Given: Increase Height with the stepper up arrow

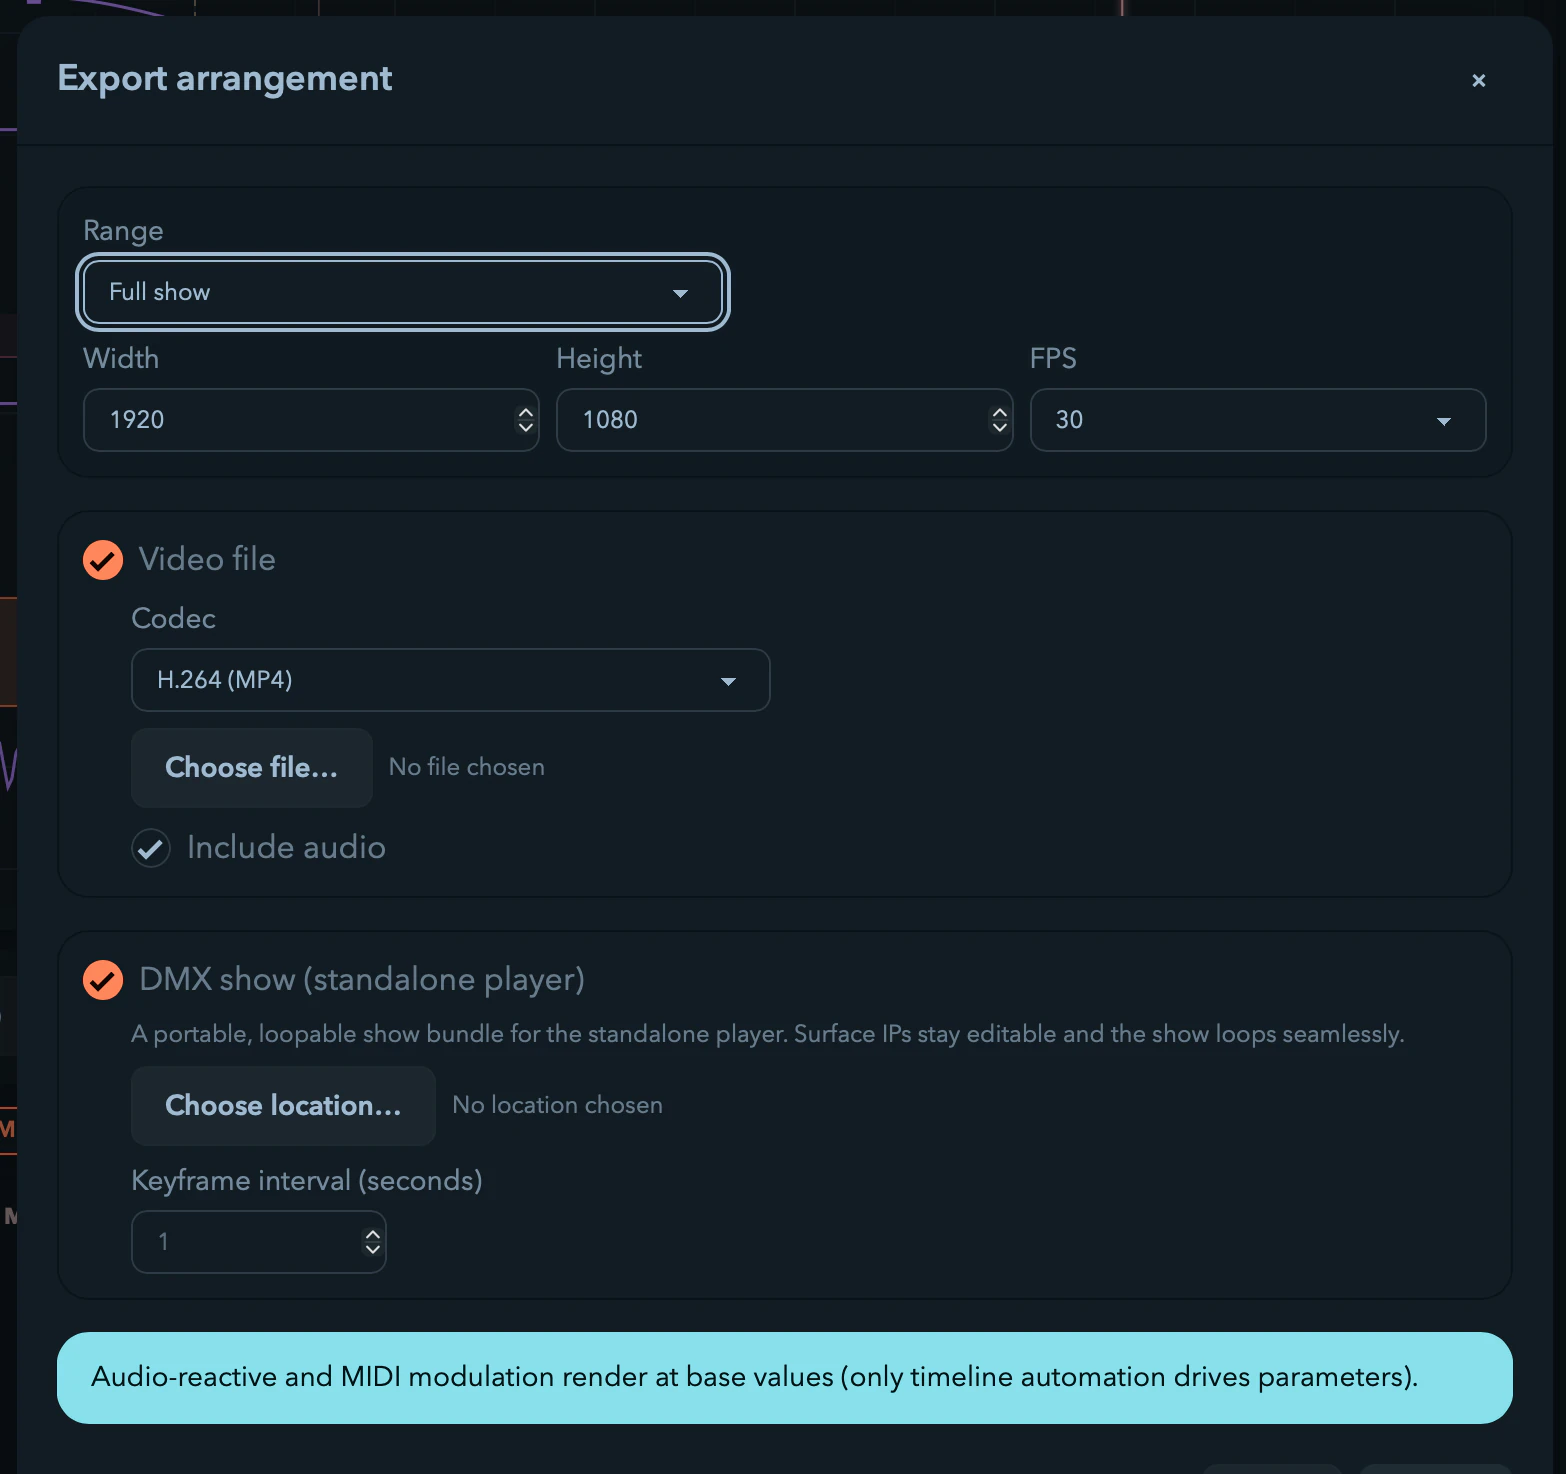Looking at the screenshot, I should (x=999, y=412).
